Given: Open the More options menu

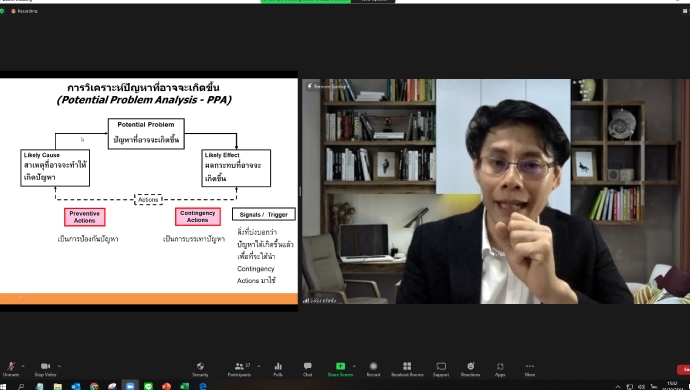Looking at the screenshot, I should pyautogui.click(x=530, y=369).
